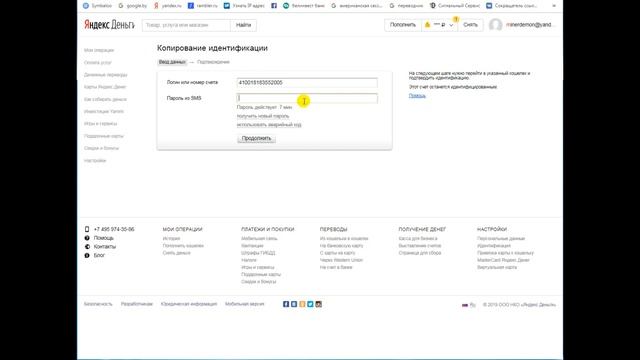Click 'использовать аварийный код' link
The width and height of the screenshot is (640, 360).
[269, 124]
